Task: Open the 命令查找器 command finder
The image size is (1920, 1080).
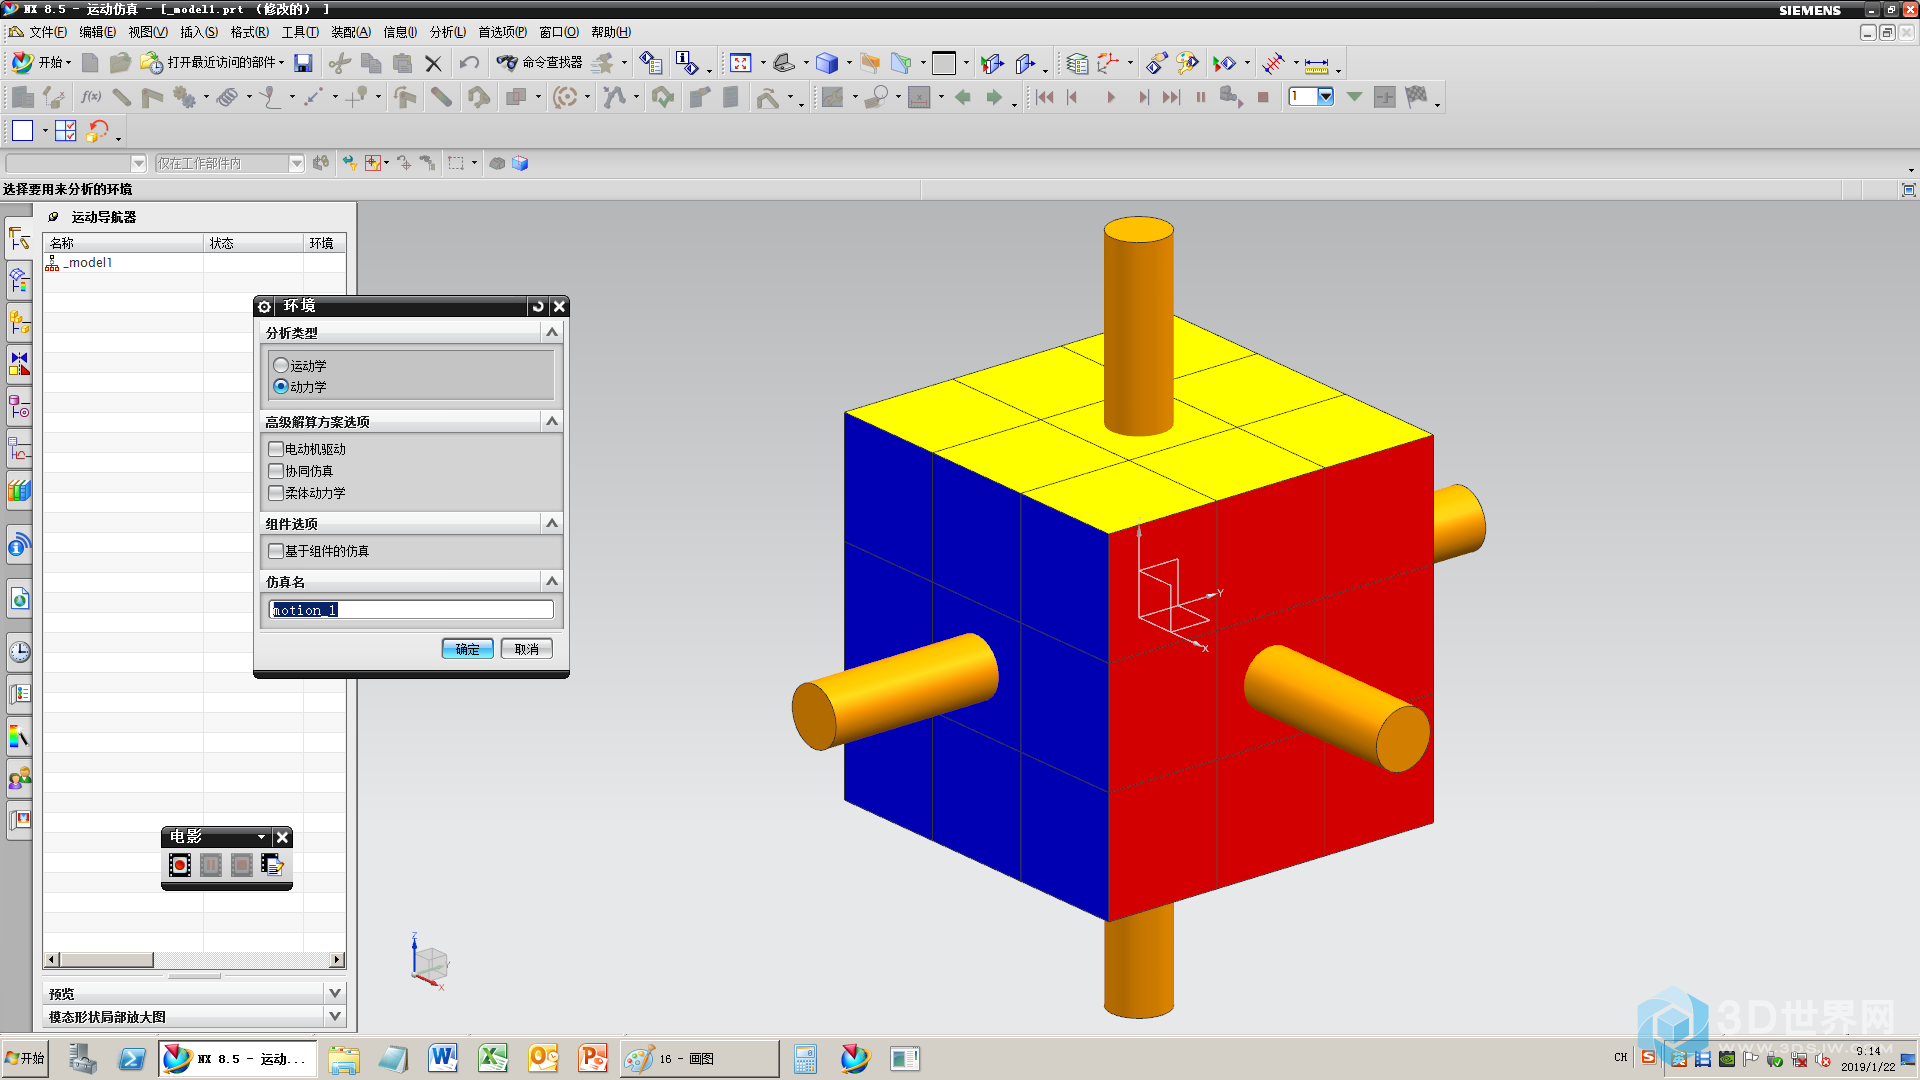Action: pos(540,63)
